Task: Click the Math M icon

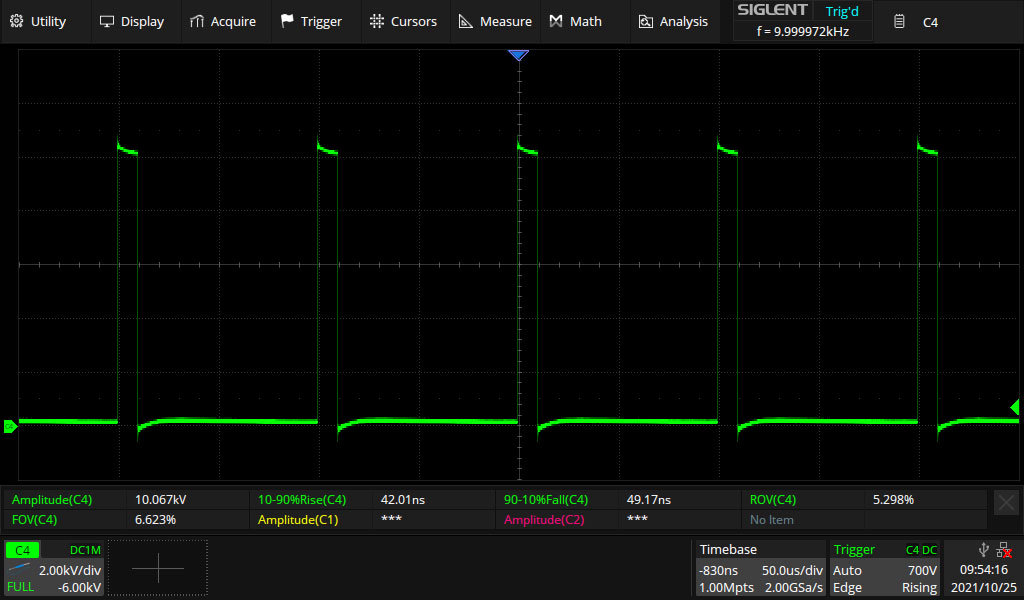Action: pos(556,22)
